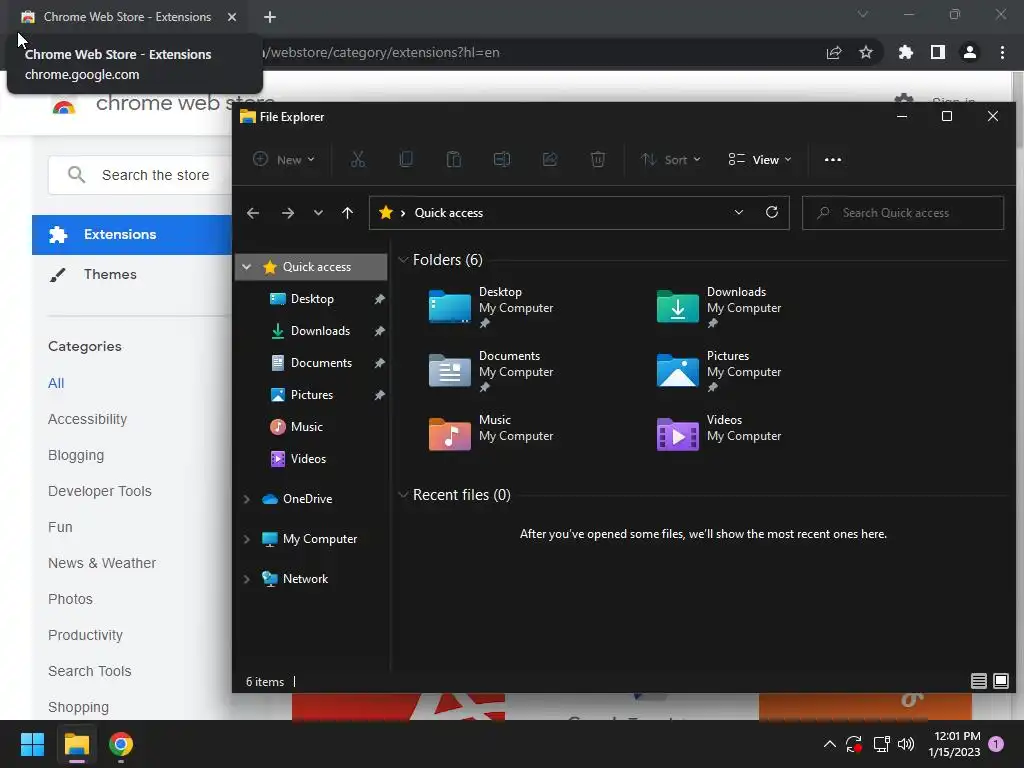
Task: Unpin Desktop in the navigation pane
Action: coord(379,299)
